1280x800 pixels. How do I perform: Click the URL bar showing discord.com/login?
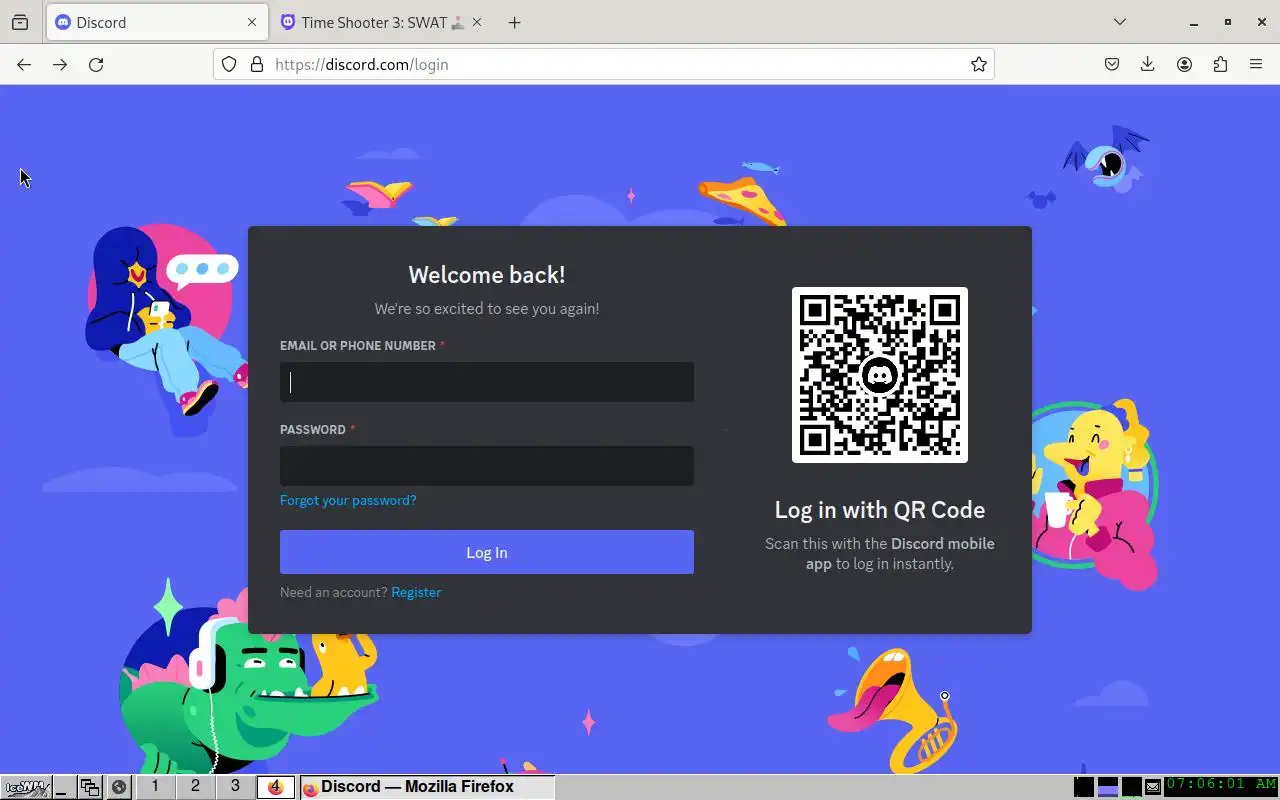(604, 64)
